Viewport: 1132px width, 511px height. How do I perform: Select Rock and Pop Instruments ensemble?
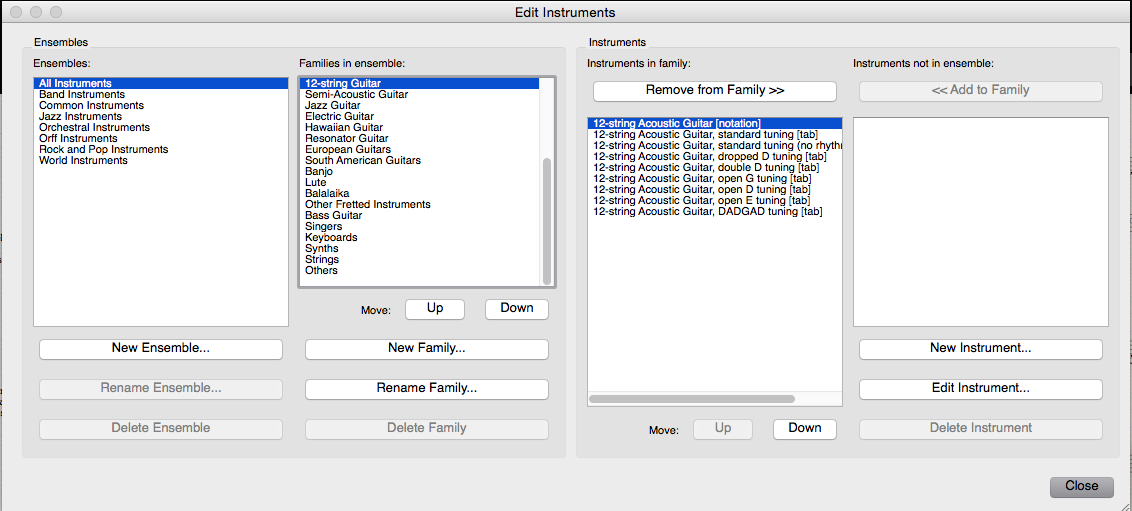click(x=103, y=150)
